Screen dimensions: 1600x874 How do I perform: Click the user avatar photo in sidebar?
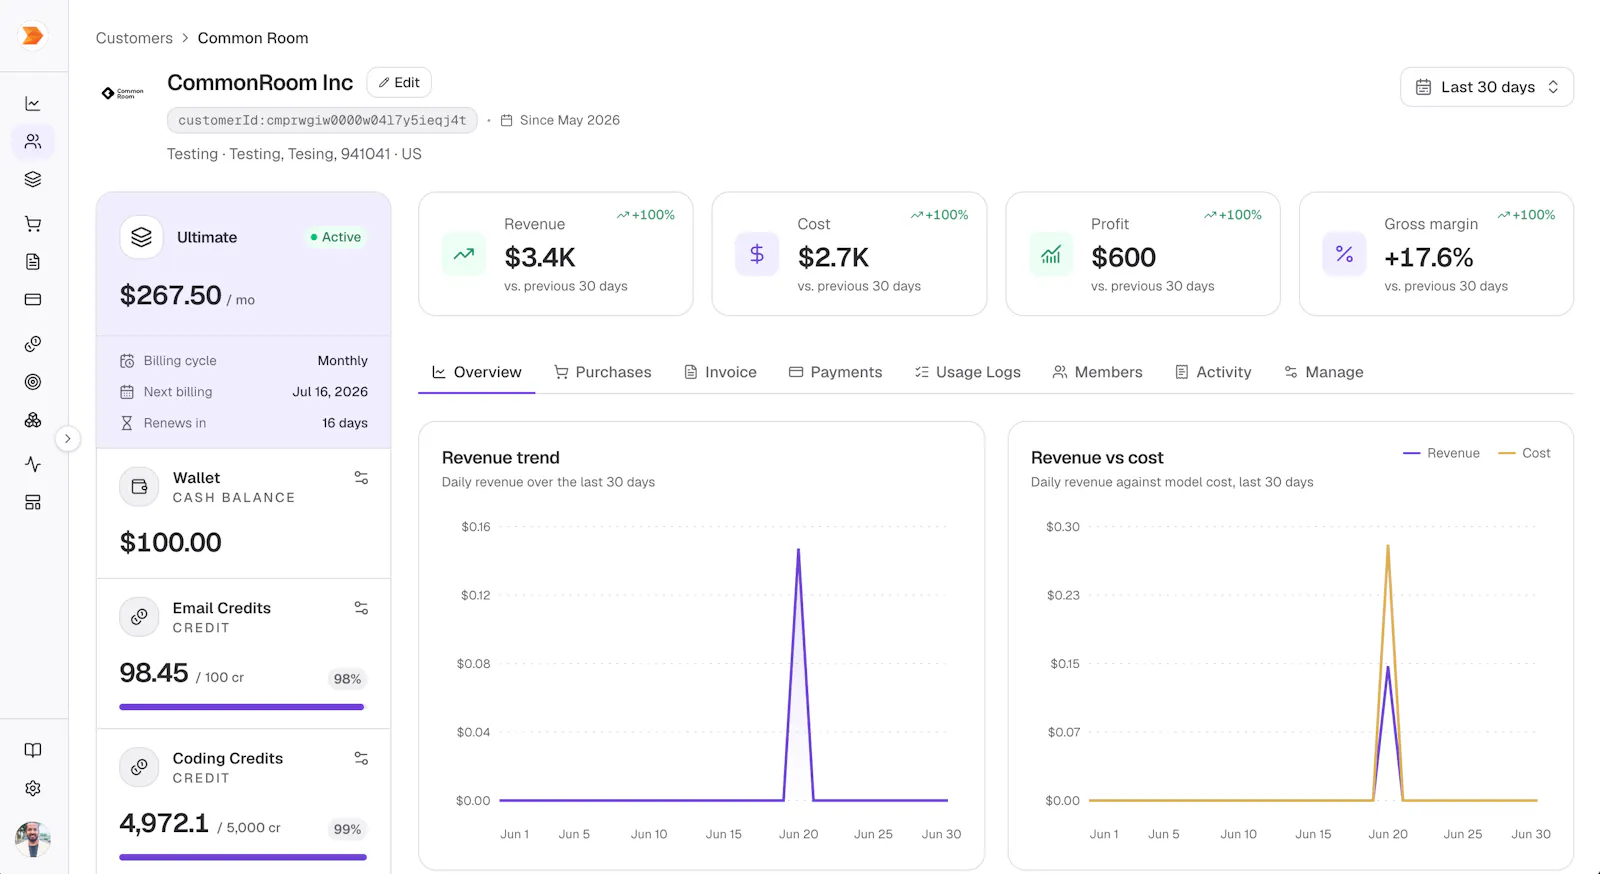point(33,838)
